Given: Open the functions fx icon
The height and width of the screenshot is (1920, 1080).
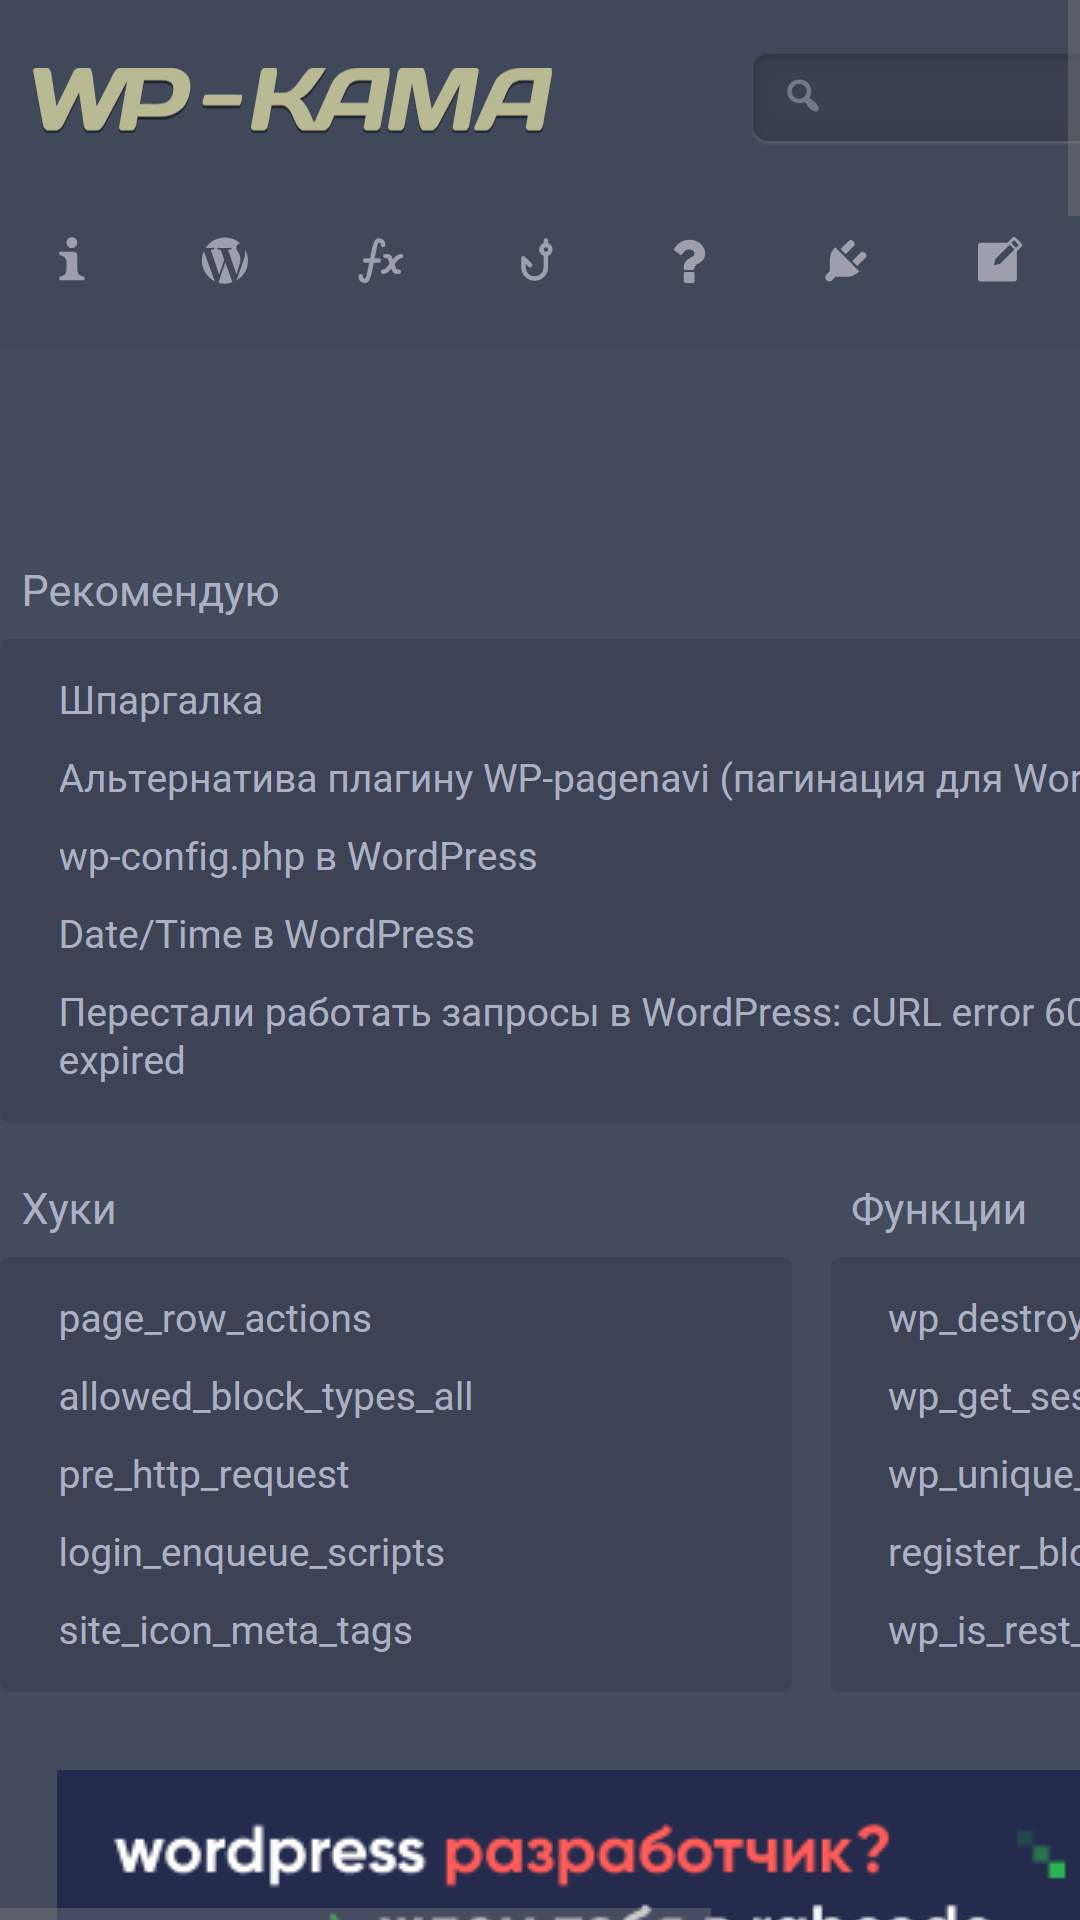Looking at the screenshot, I should pyautogui.click(x=381, y=261).
